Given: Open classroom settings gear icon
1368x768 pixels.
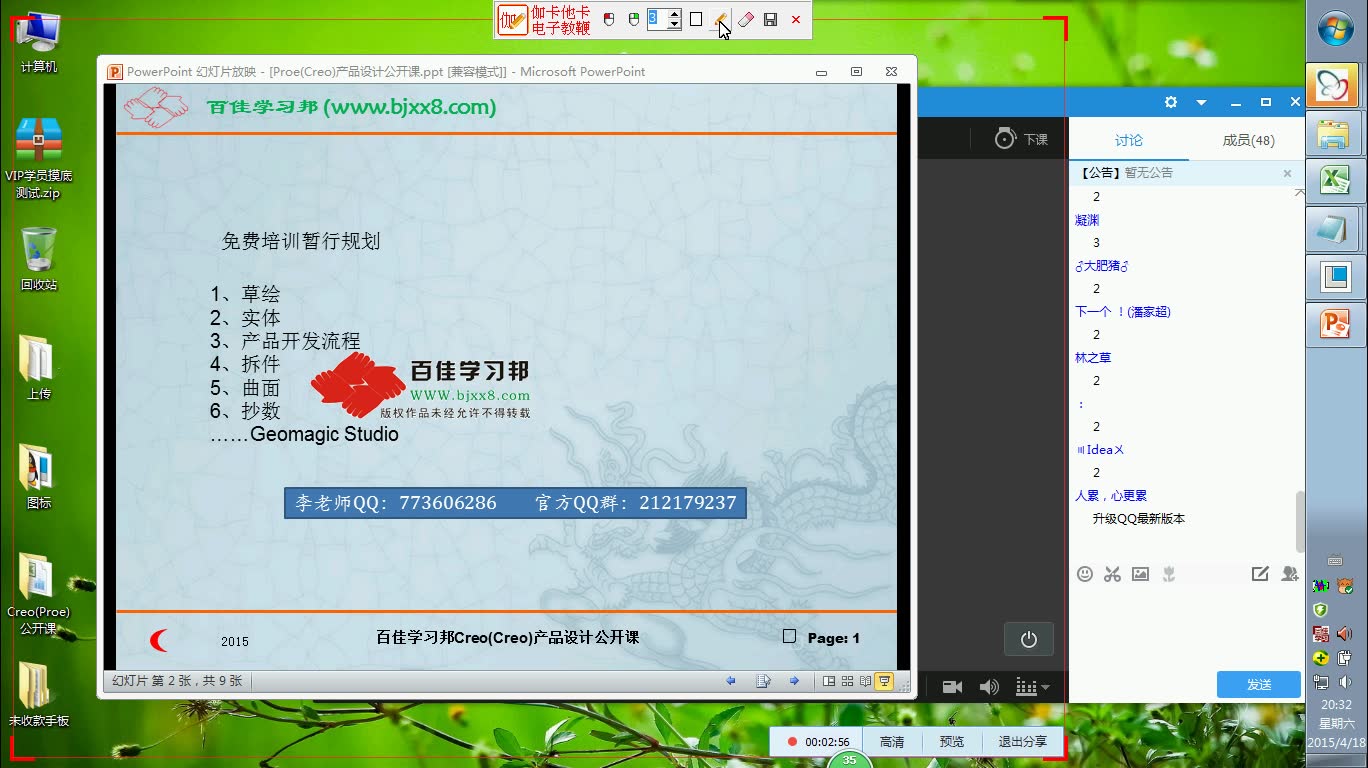Looking at the screenshot, I should click(x=1171, y=102).
